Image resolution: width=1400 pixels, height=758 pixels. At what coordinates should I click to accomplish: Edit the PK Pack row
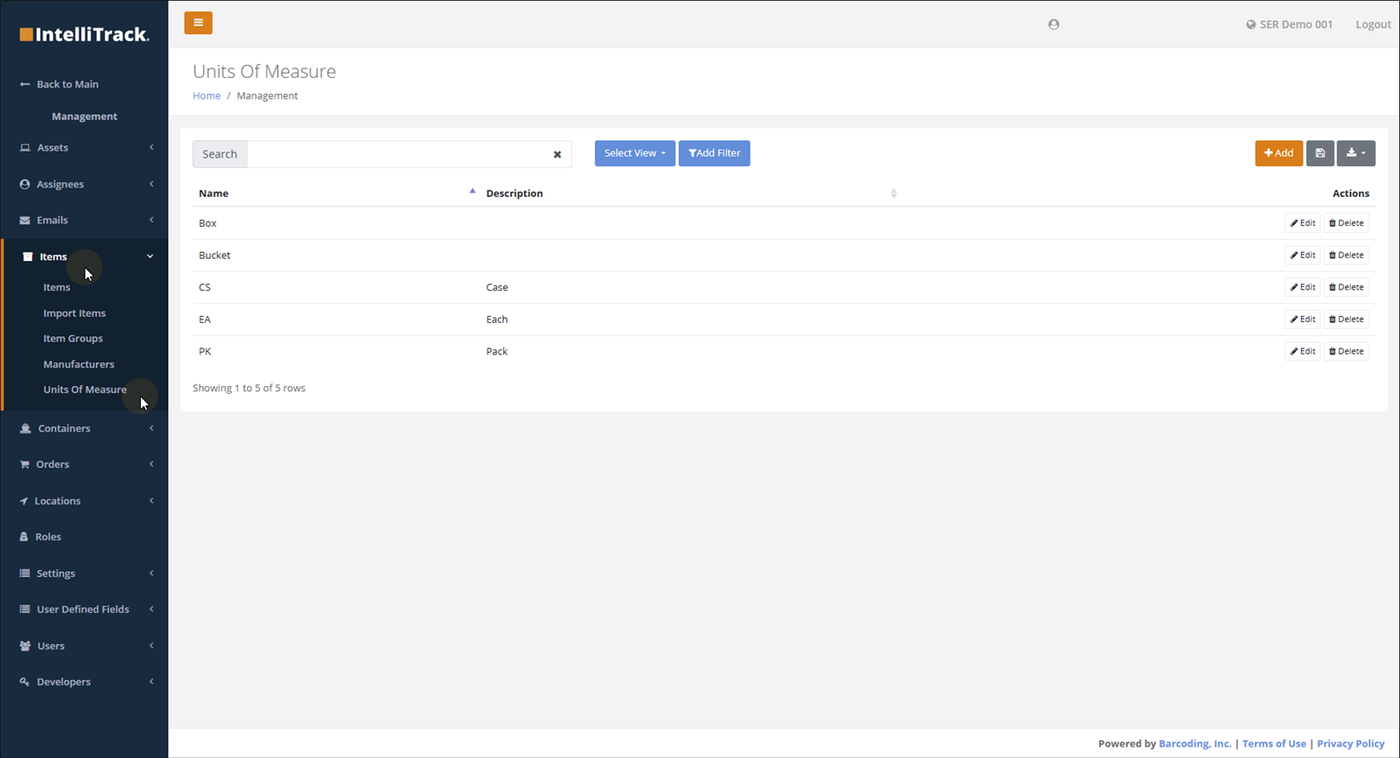(1303, 351)
